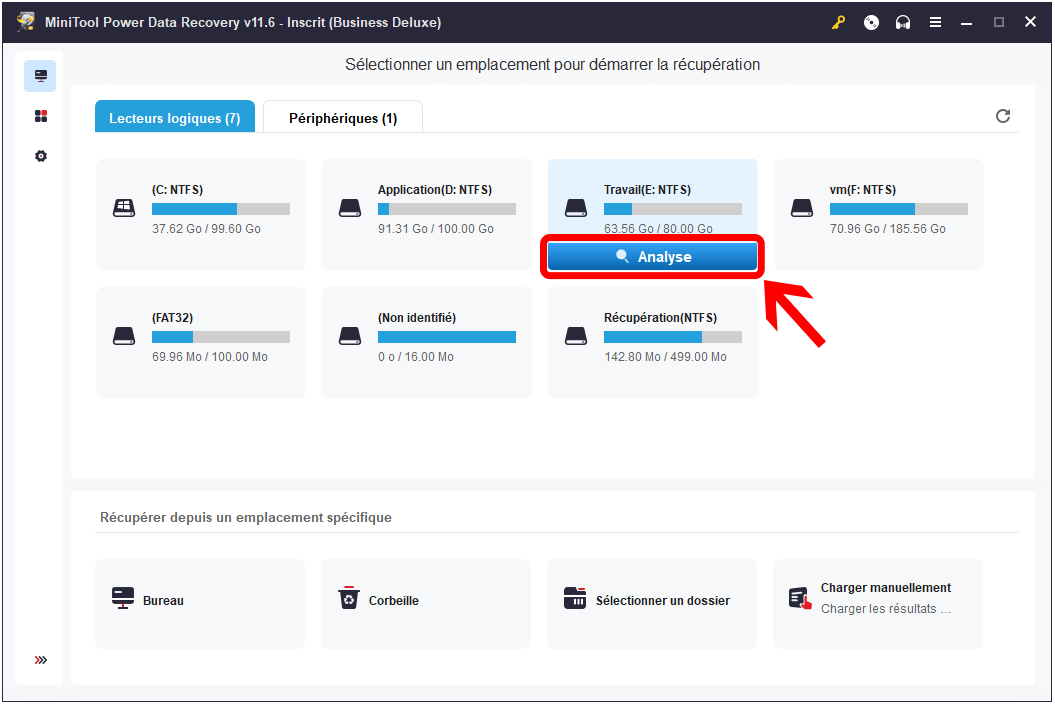Select the recovery drive icon in left sidebar
The image size is (1055, 704).
tap(40, 76)
